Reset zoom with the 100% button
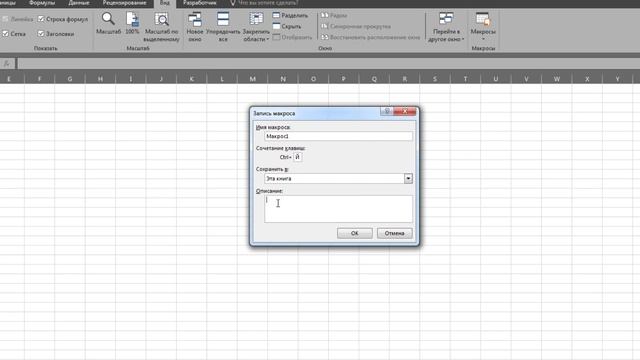 (132, 23)
